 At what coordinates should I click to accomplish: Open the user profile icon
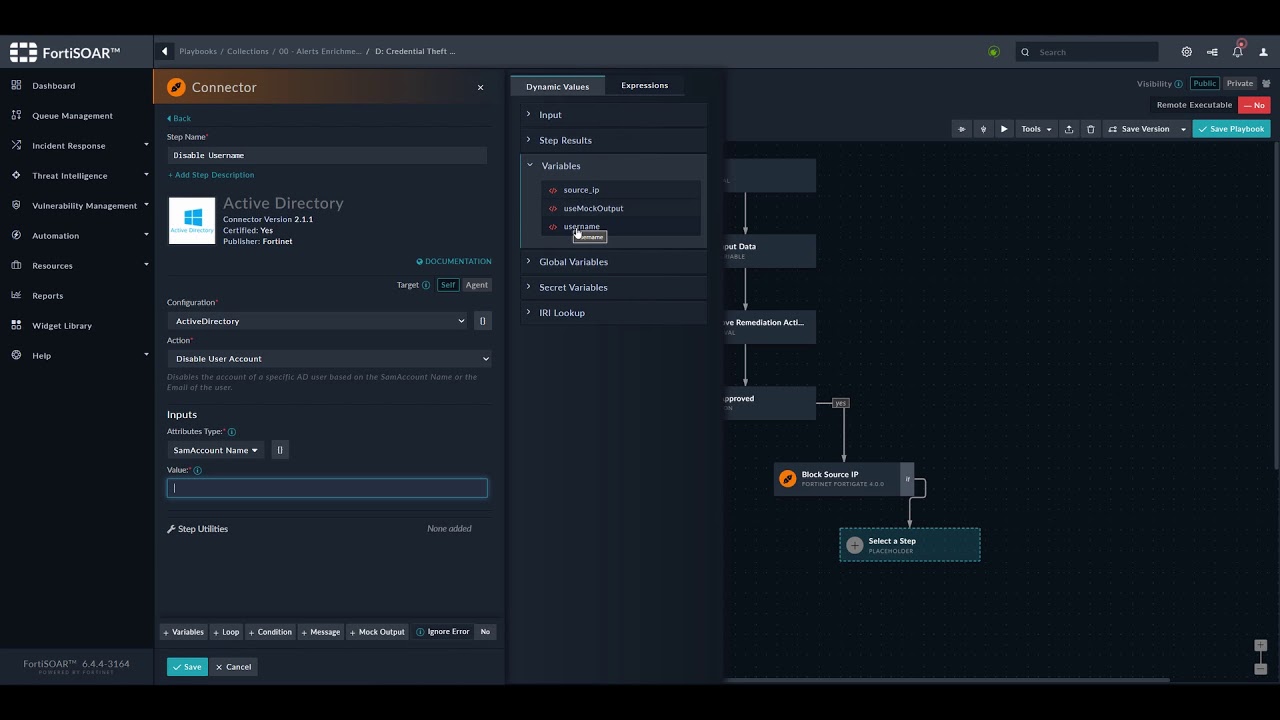1263,52
